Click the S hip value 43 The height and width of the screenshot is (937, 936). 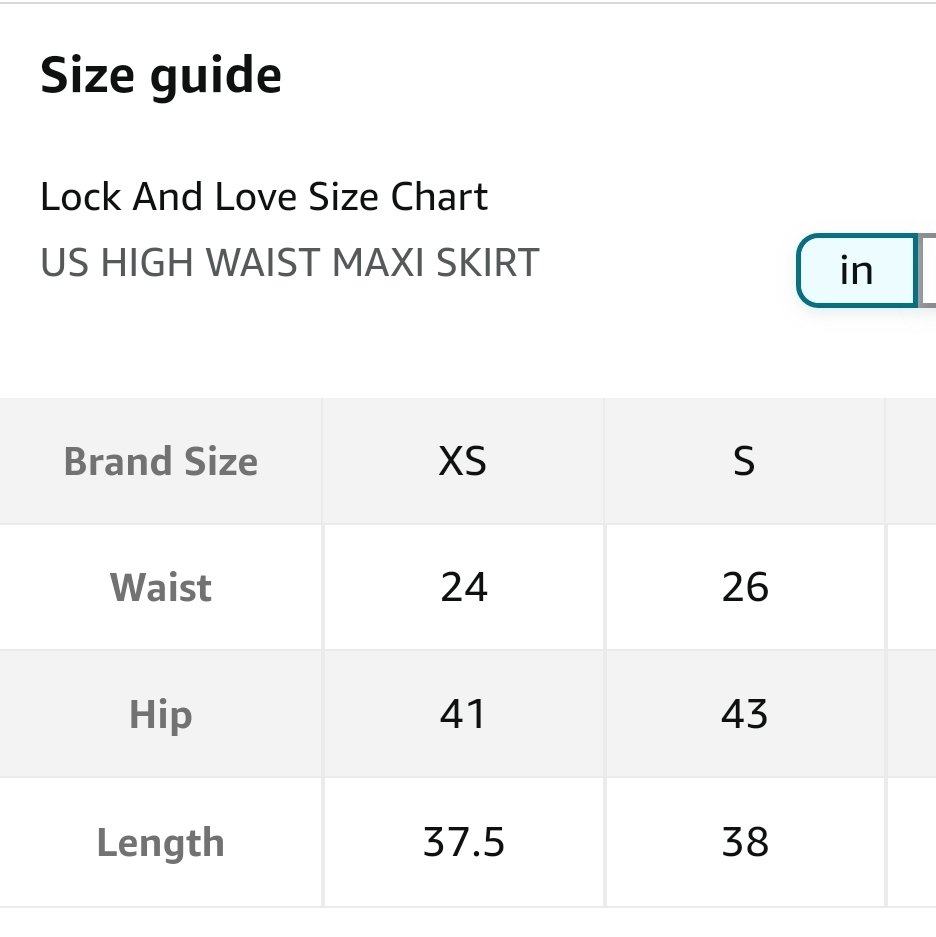(x=745, y=714)
